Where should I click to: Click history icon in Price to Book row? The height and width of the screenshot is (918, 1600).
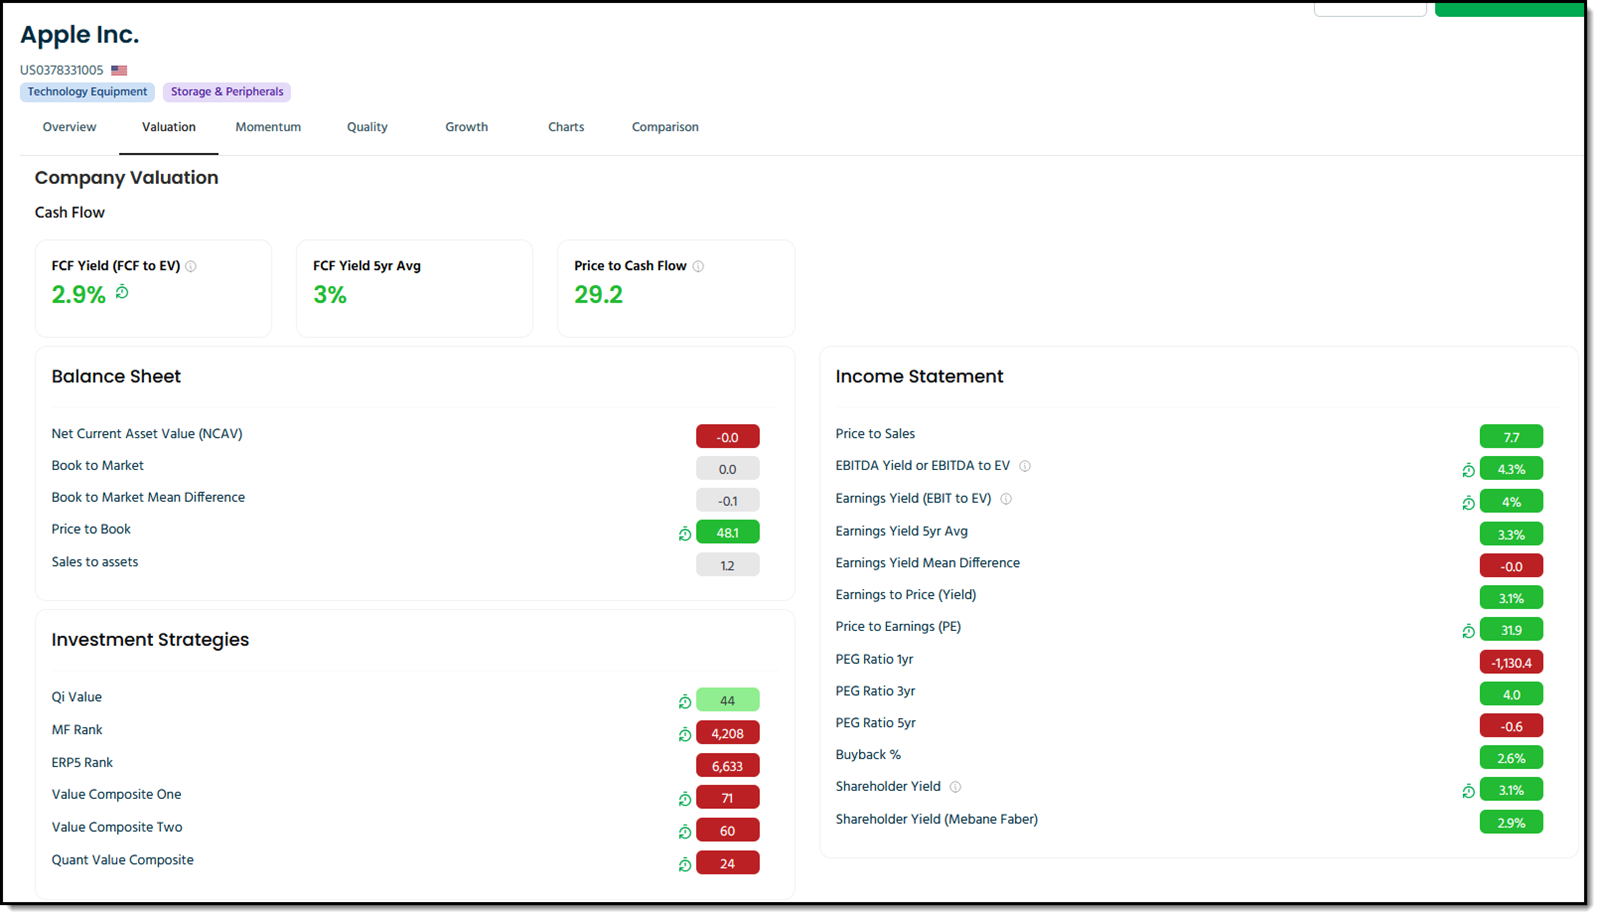coord(685,534)
